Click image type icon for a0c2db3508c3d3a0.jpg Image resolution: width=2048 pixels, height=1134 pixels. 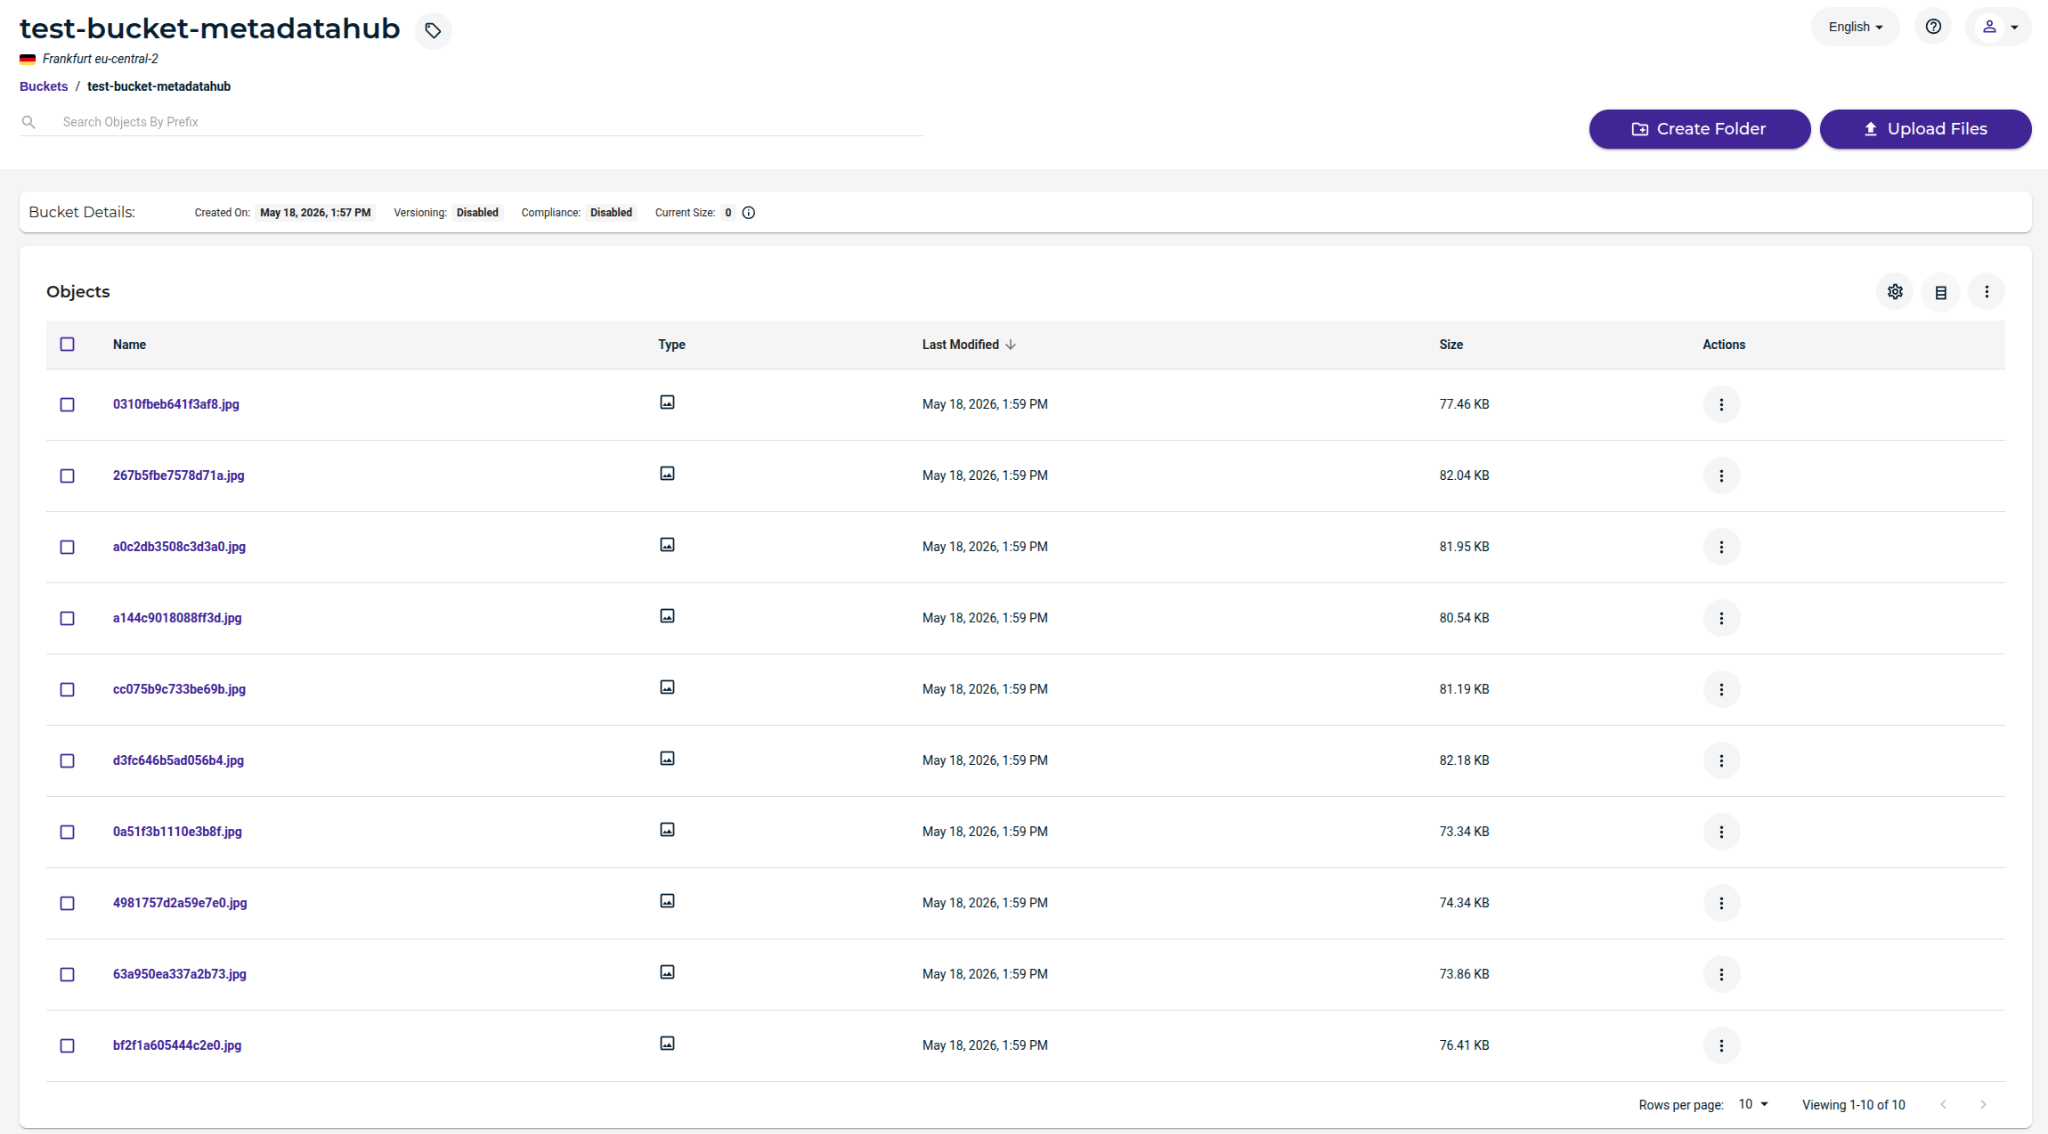667,544
